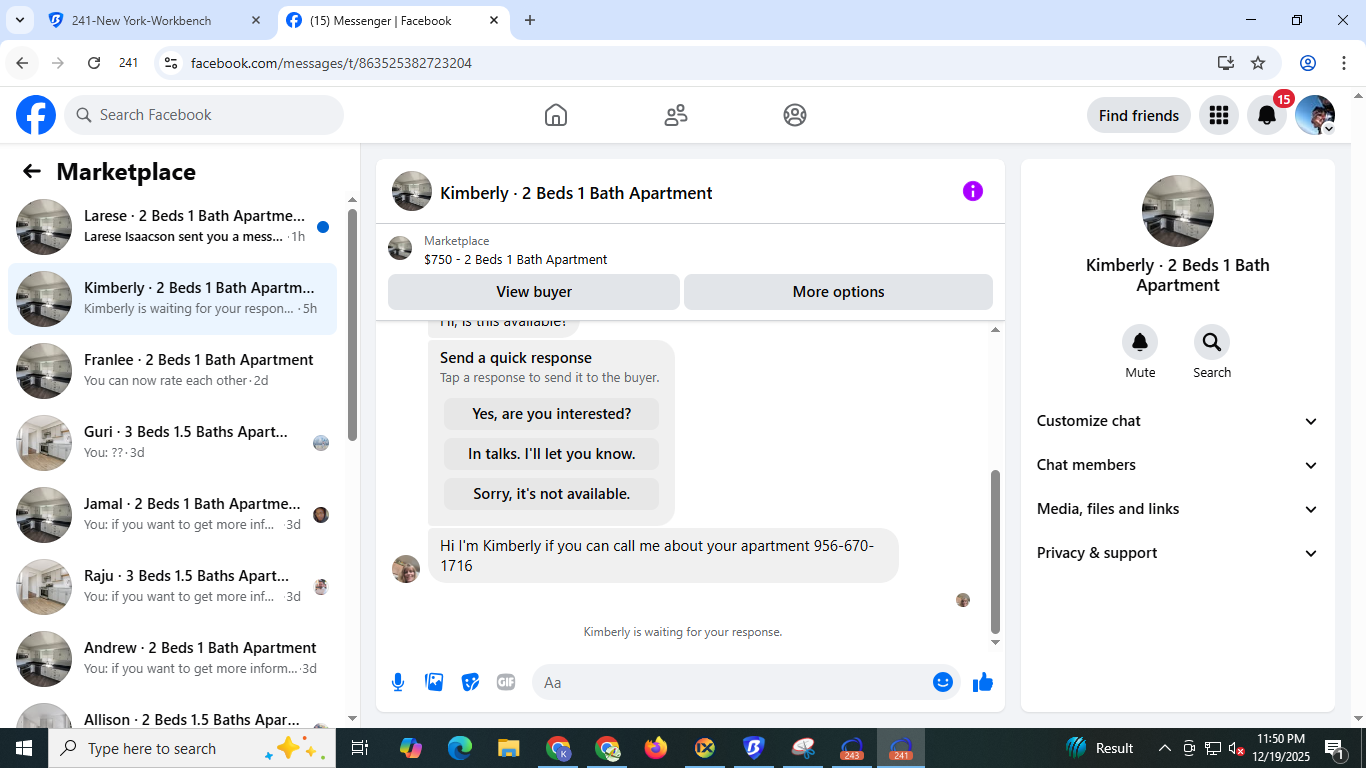Click the browser address bar URL
This screenshot has width=1366, height=768.
pyautogui.click(x=331, y=63)
